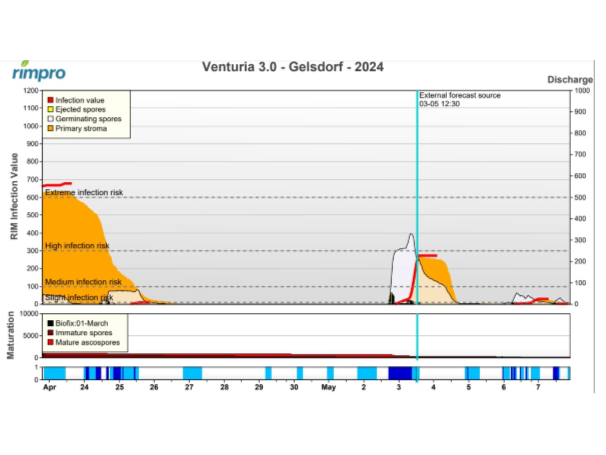
Task: Click date 2 on the time axis
Action: pos(364,387)
